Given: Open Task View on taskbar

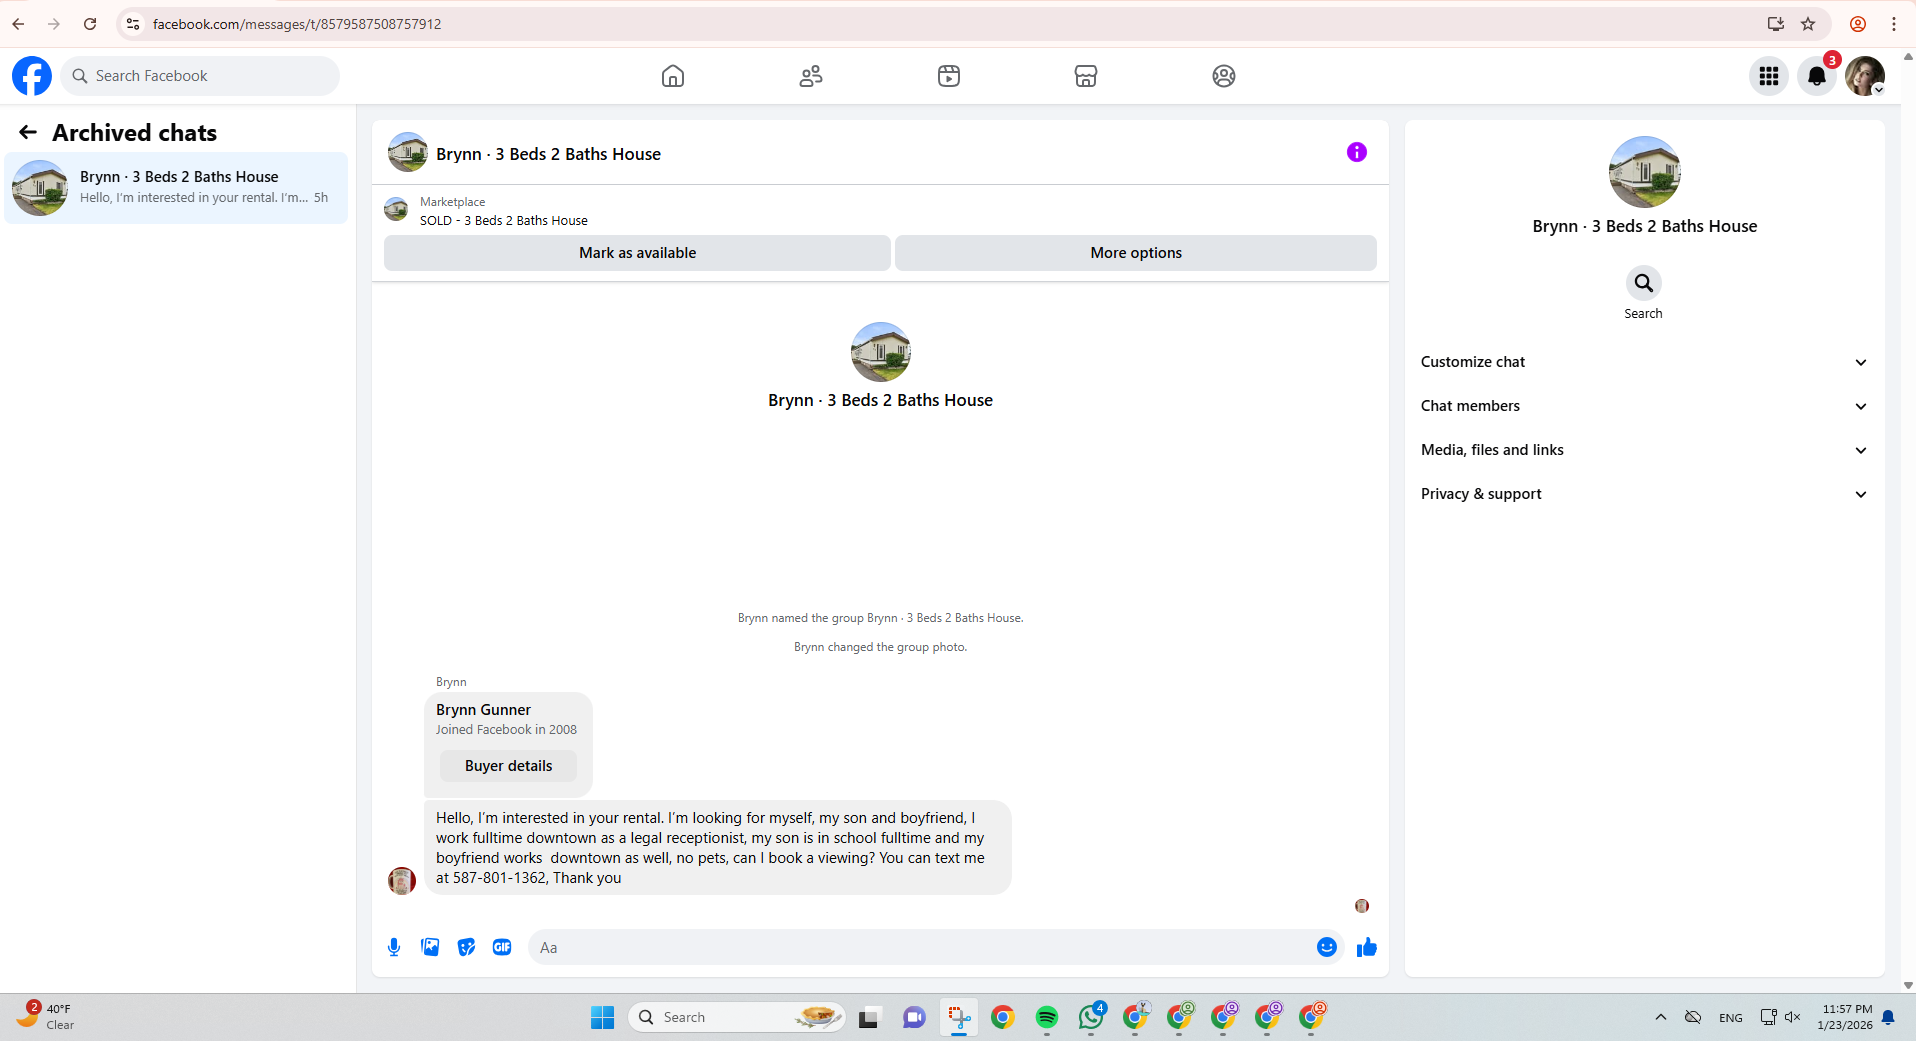Looking at the screenshot, I should pyautogui.click(x=869, y=1017).
